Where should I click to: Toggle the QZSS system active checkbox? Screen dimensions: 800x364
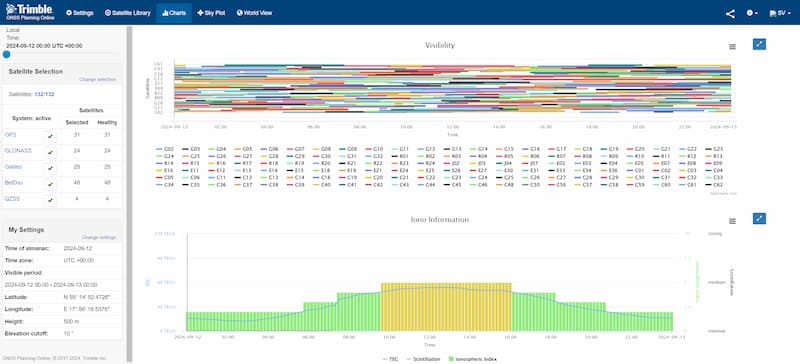[x=50, y=200]
